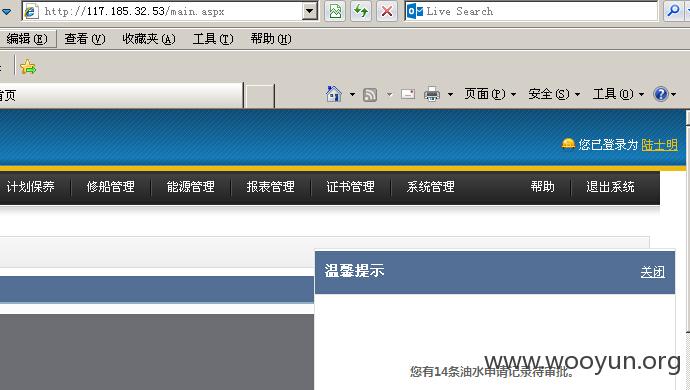Open the recent pages arrow left of address bar
This screenshot has height=390, width=690.
tap(7, 11)
